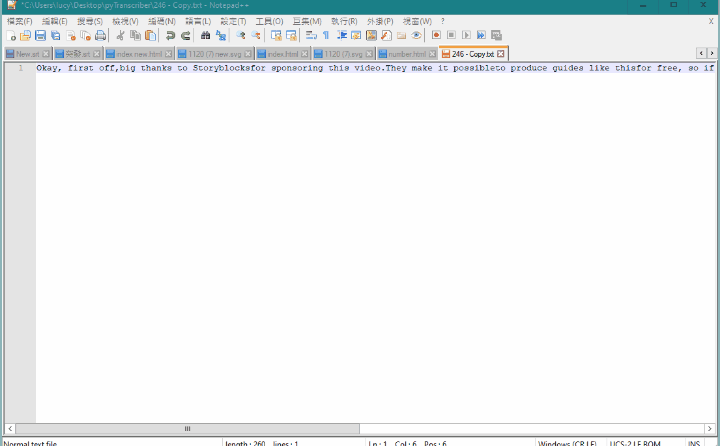Toggle word wrap in the toolbar
Image resolution: width=720 pixels, height=446 pixels.
tap(311, 35)
